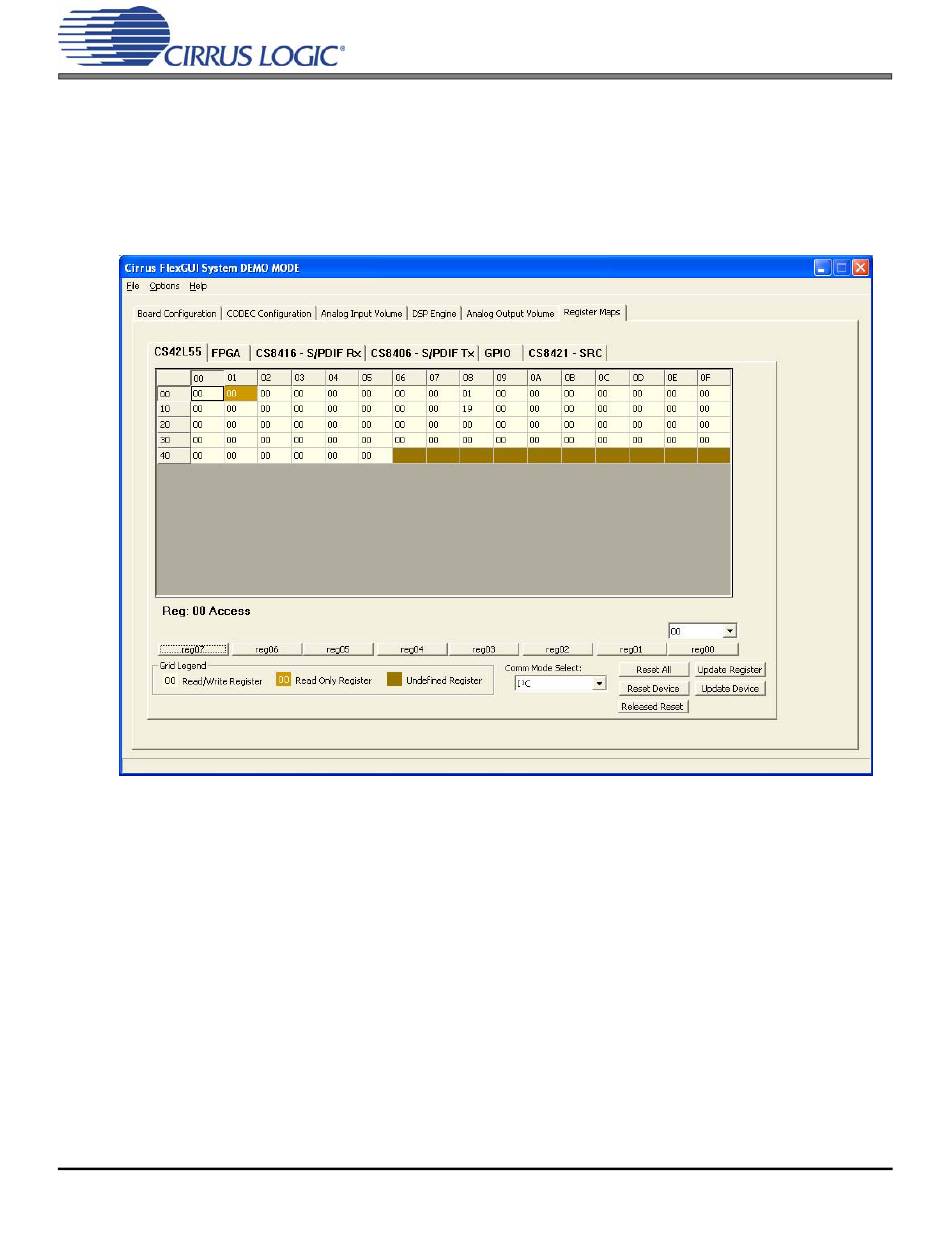Select the CS42L55 register tab
The width and height of the screenshot is (950, 1248).
click(176, 352)
